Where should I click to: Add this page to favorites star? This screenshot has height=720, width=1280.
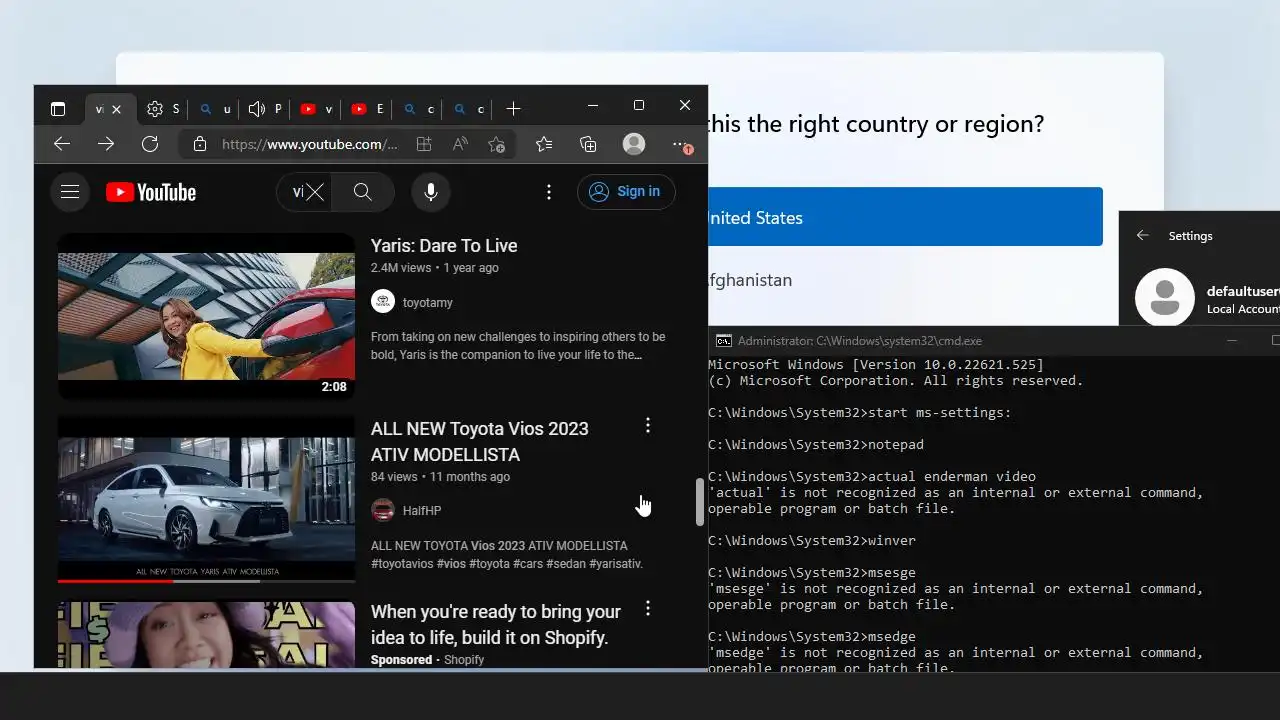click(496, 144)
